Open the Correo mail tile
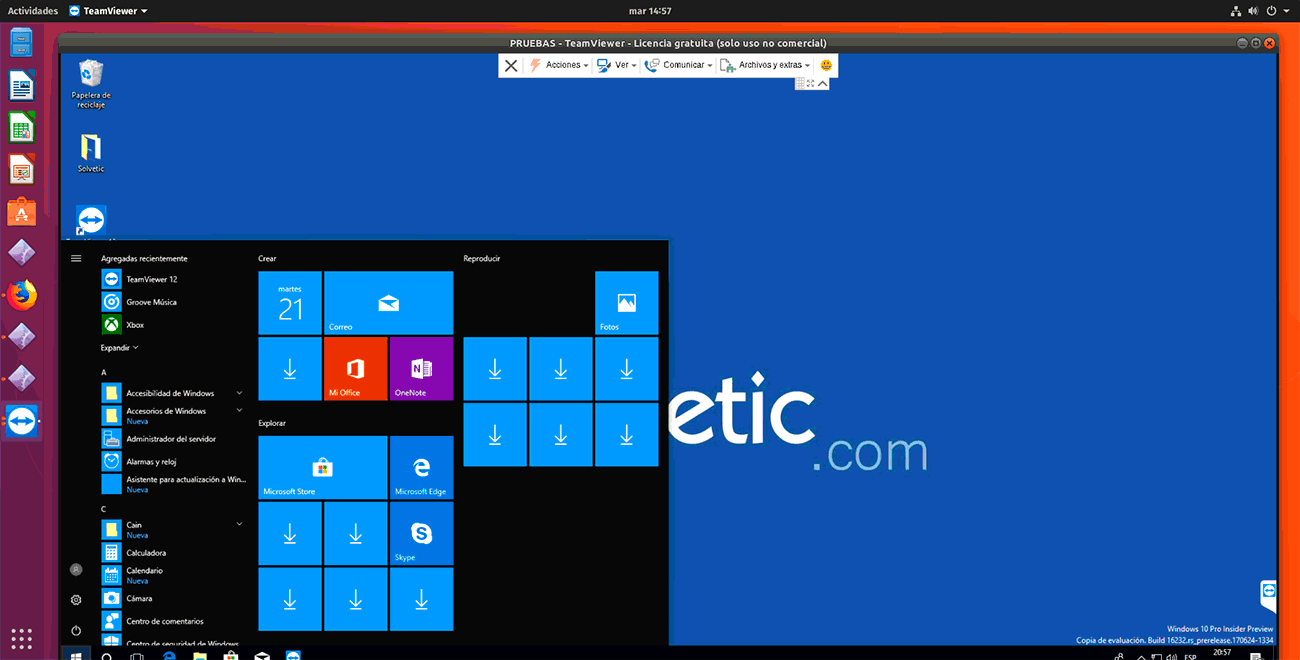1300x660 pixels. 388,303
